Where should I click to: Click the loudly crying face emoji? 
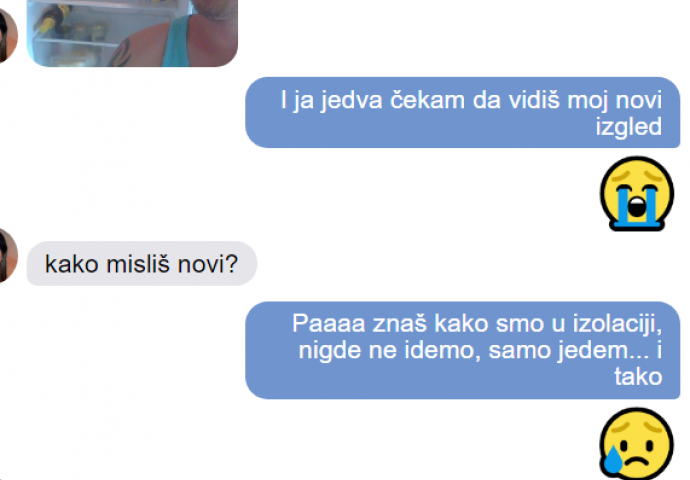click(637, 194)
